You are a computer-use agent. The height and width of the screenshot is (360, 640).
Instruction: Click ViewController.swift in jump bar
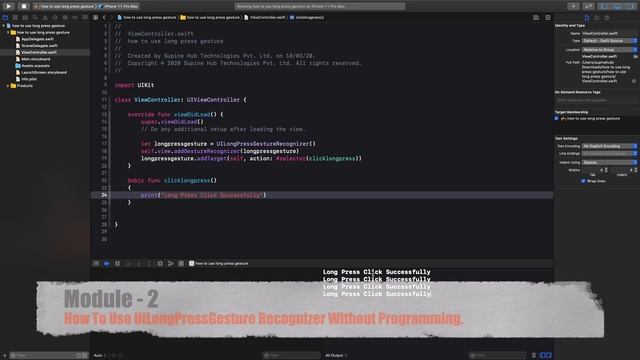tap(265, 18)
